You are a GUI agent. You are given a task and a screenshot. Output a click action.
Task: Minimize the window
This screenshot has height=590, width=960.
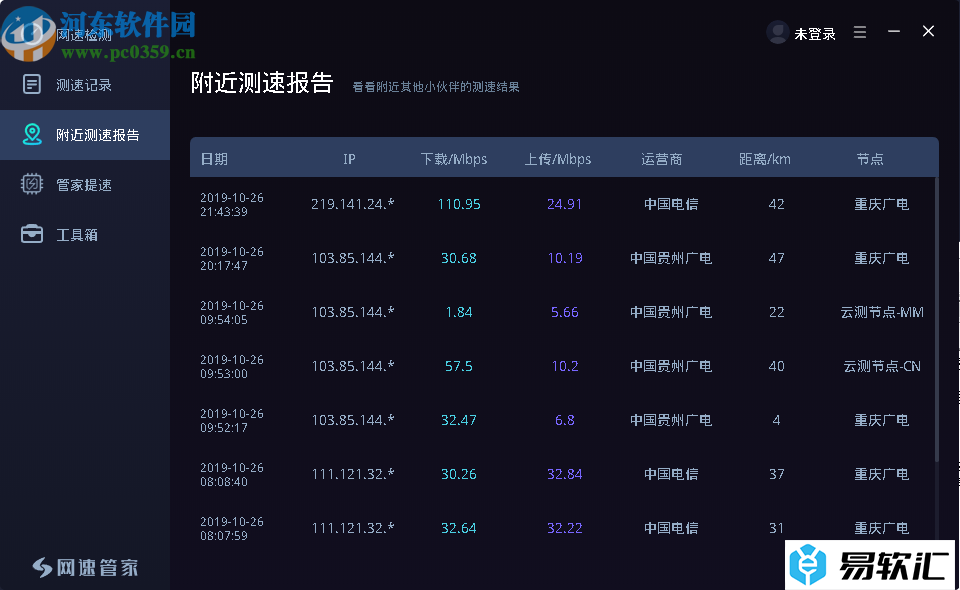pos(894,31)
